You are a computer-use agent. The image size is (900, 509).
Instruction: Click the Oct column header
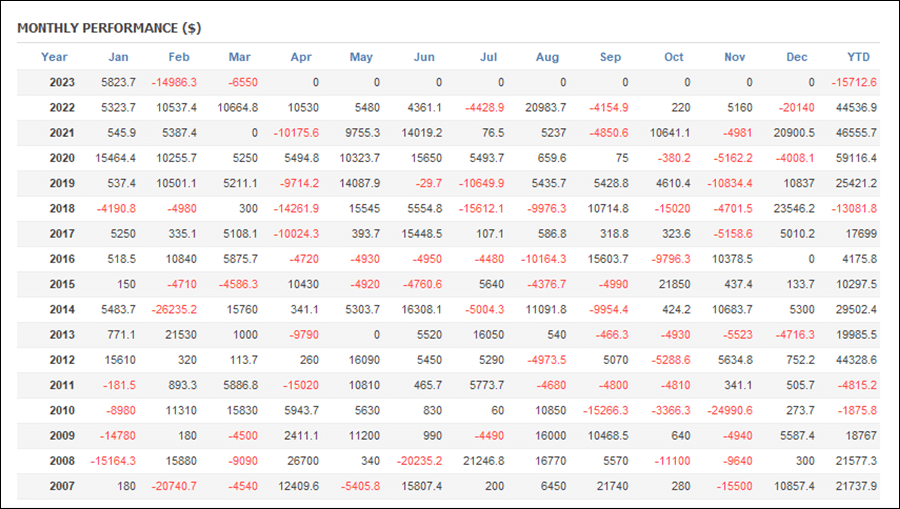(x=674, y=57)
